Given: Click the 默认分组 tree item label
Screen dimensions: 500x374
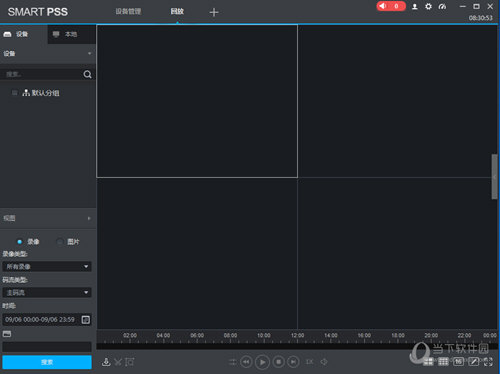Looking at the screenshot, I should click(x=46, y=93).
